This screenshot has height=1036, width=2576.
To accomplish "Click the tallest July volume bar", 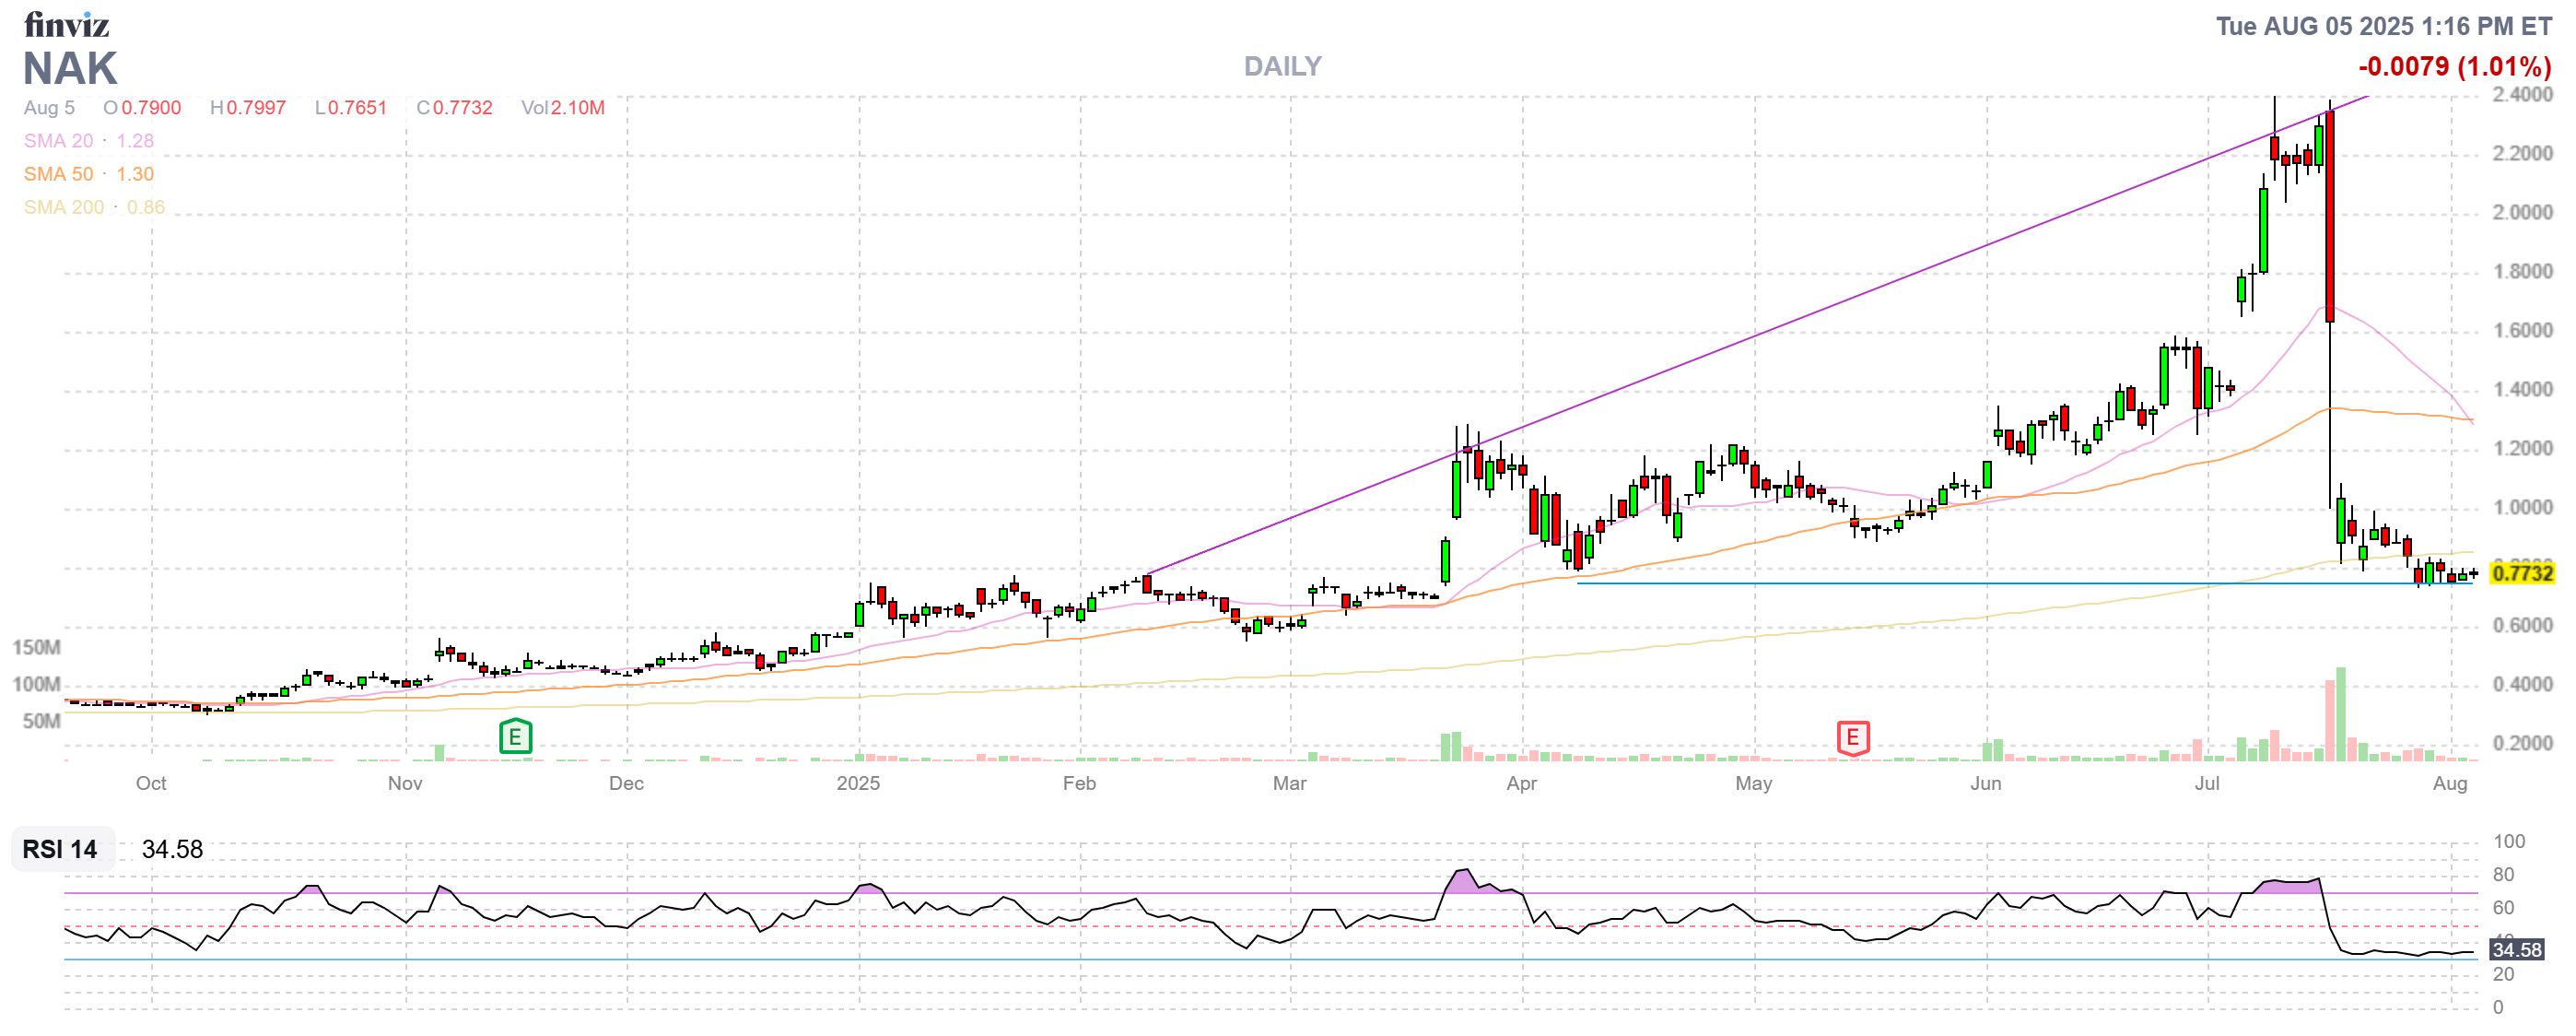I will (2340, 714).
